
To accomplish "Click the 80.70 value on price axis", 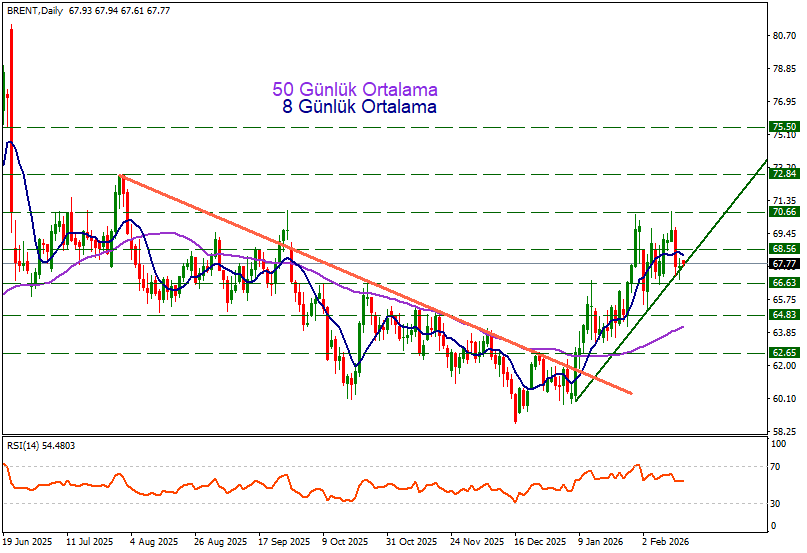I will coord(783,36).
